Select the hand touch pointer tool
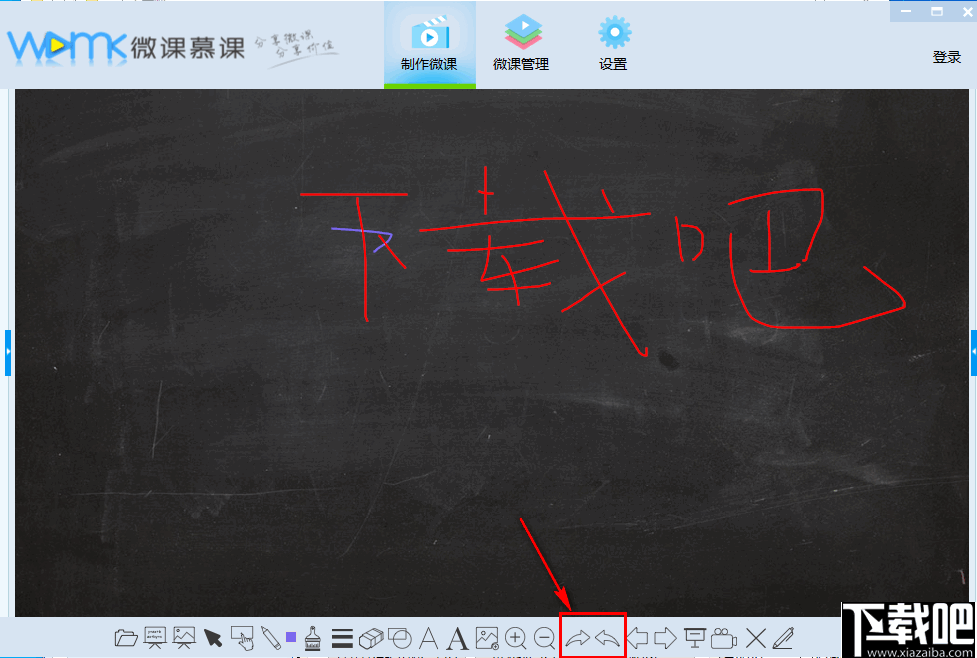 (x=242, y=638)
